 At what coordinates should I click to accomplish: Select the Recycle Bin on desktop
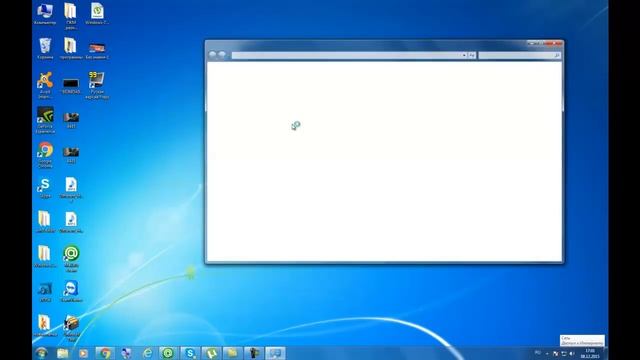tap(45, 48)
